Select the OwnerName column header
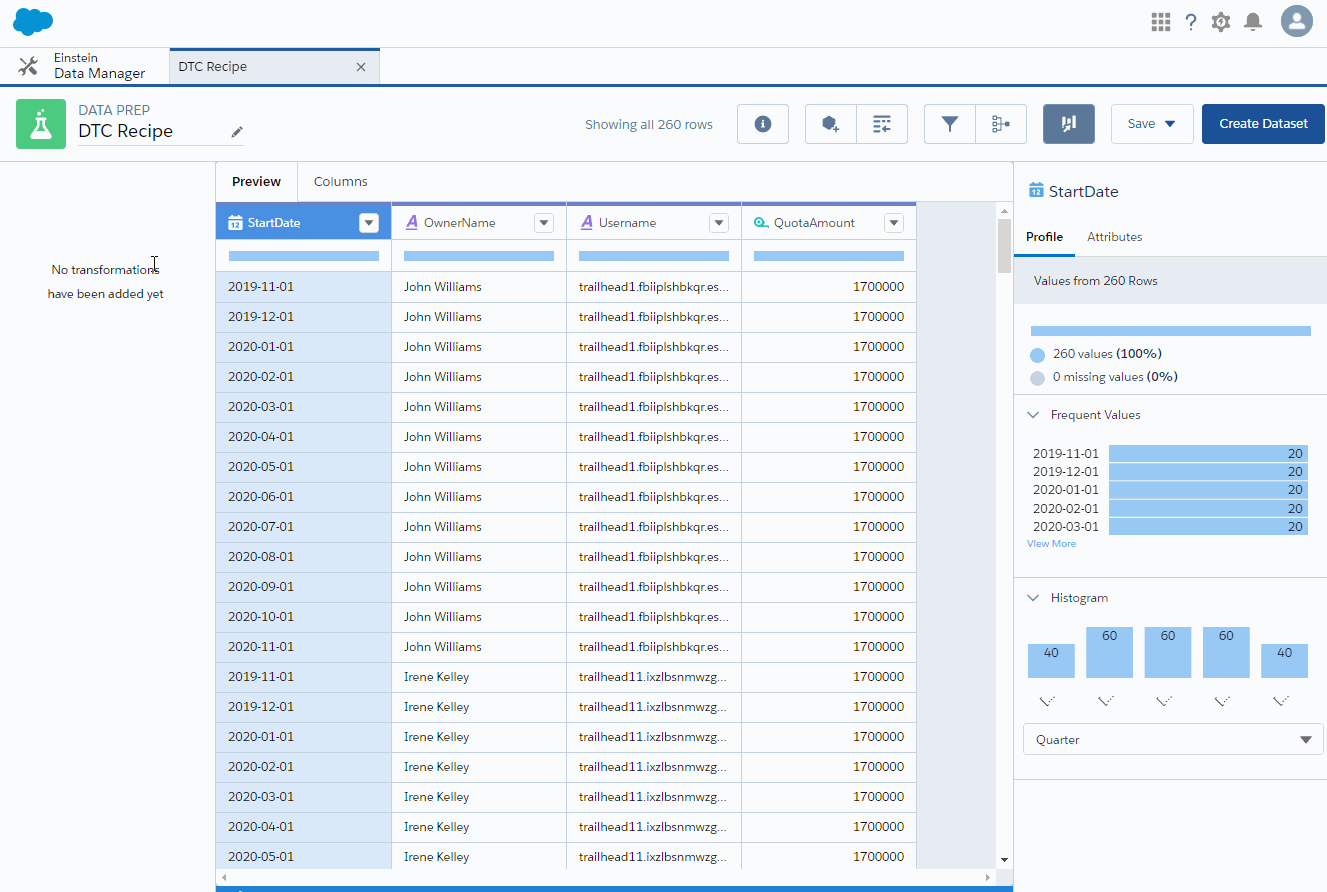Screen dimensions: 1327x892 [479, 222]
